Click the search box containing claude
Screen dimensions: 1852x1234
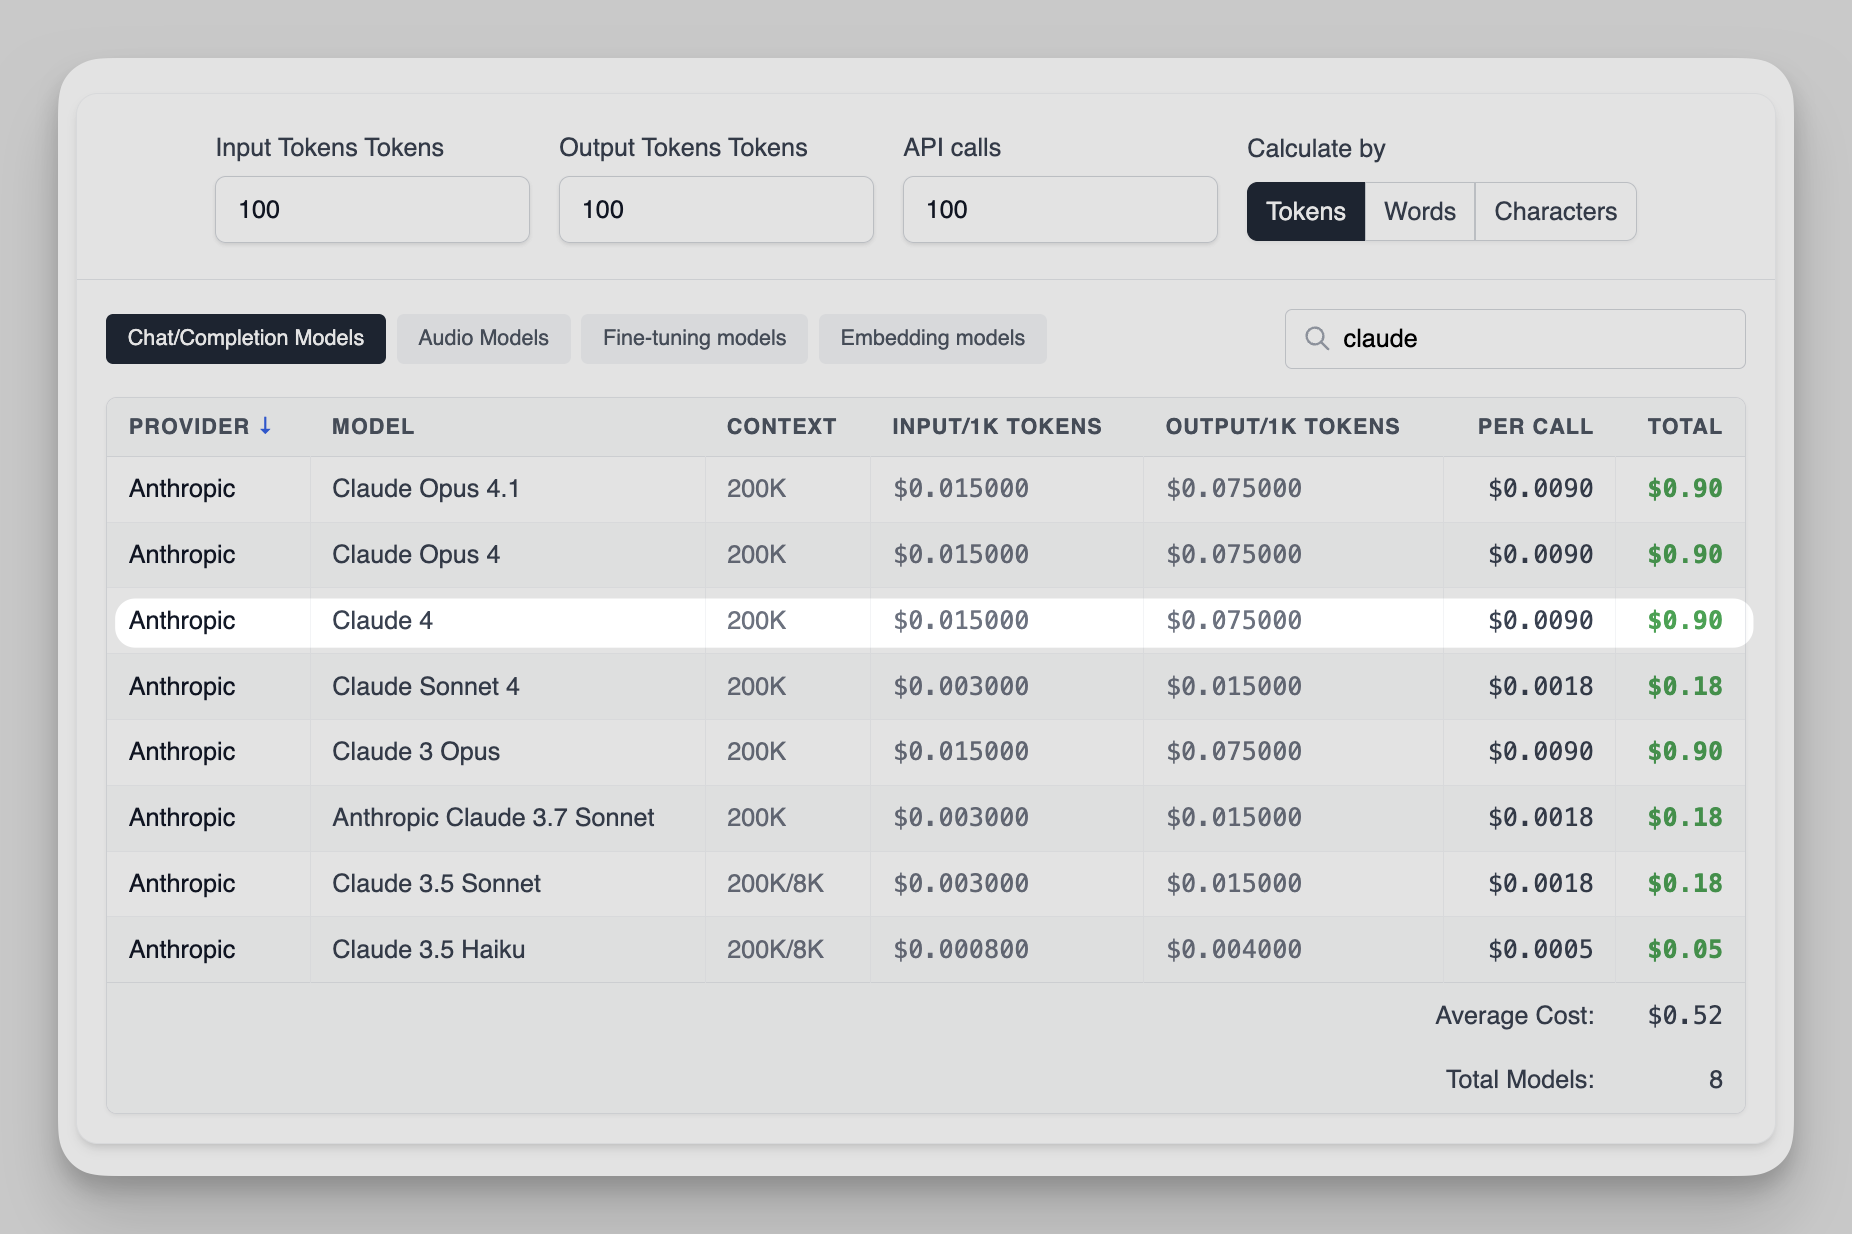pos(1515,339)
